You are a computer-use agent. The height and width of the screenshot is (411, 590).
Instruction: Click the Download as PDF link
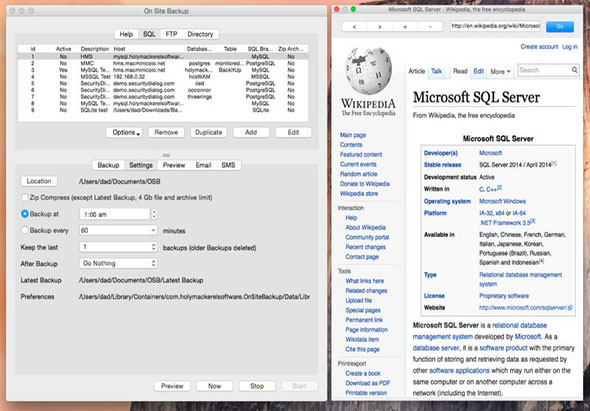368,383
